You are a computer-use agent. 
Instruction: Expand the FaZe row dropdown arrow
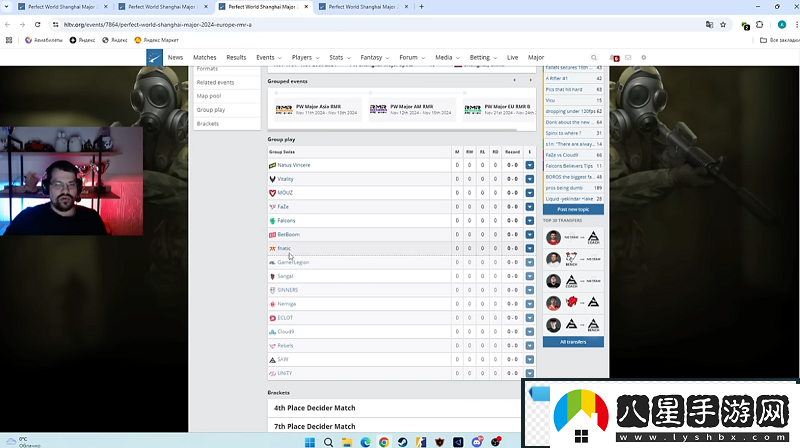(530, 207)
